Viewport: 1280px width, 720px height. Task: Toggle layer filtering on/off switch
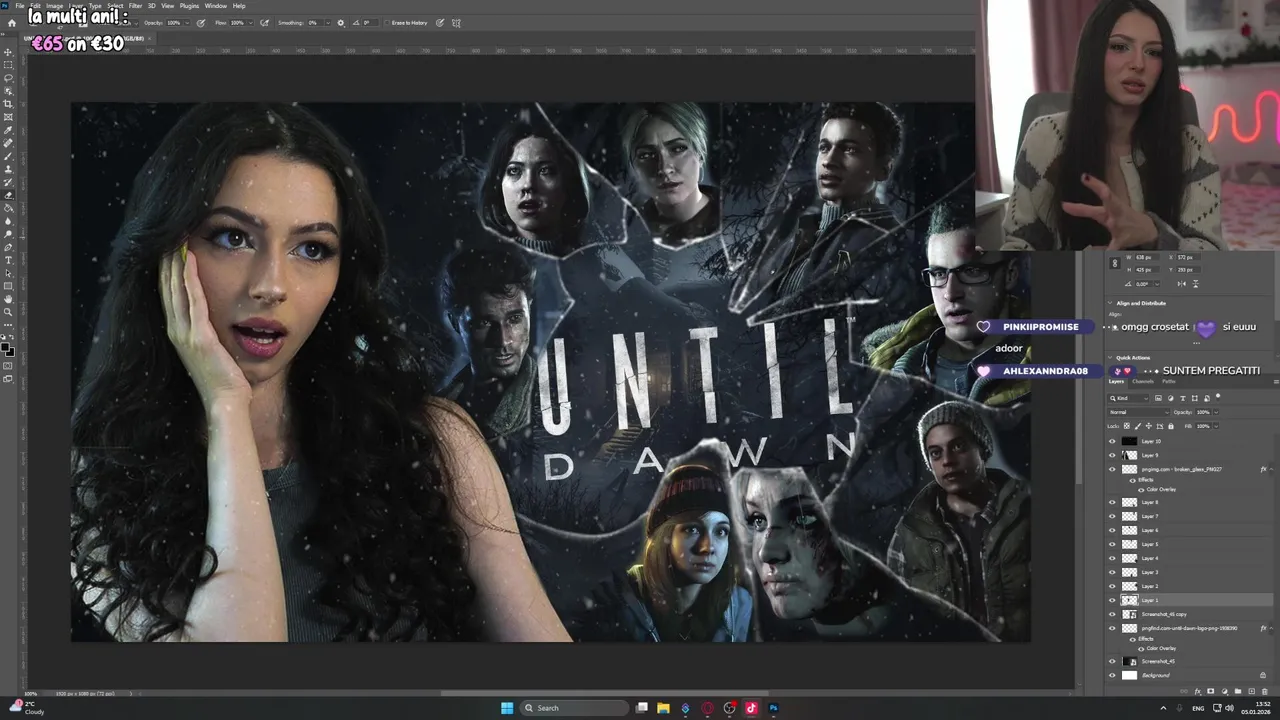[1218, 397]
